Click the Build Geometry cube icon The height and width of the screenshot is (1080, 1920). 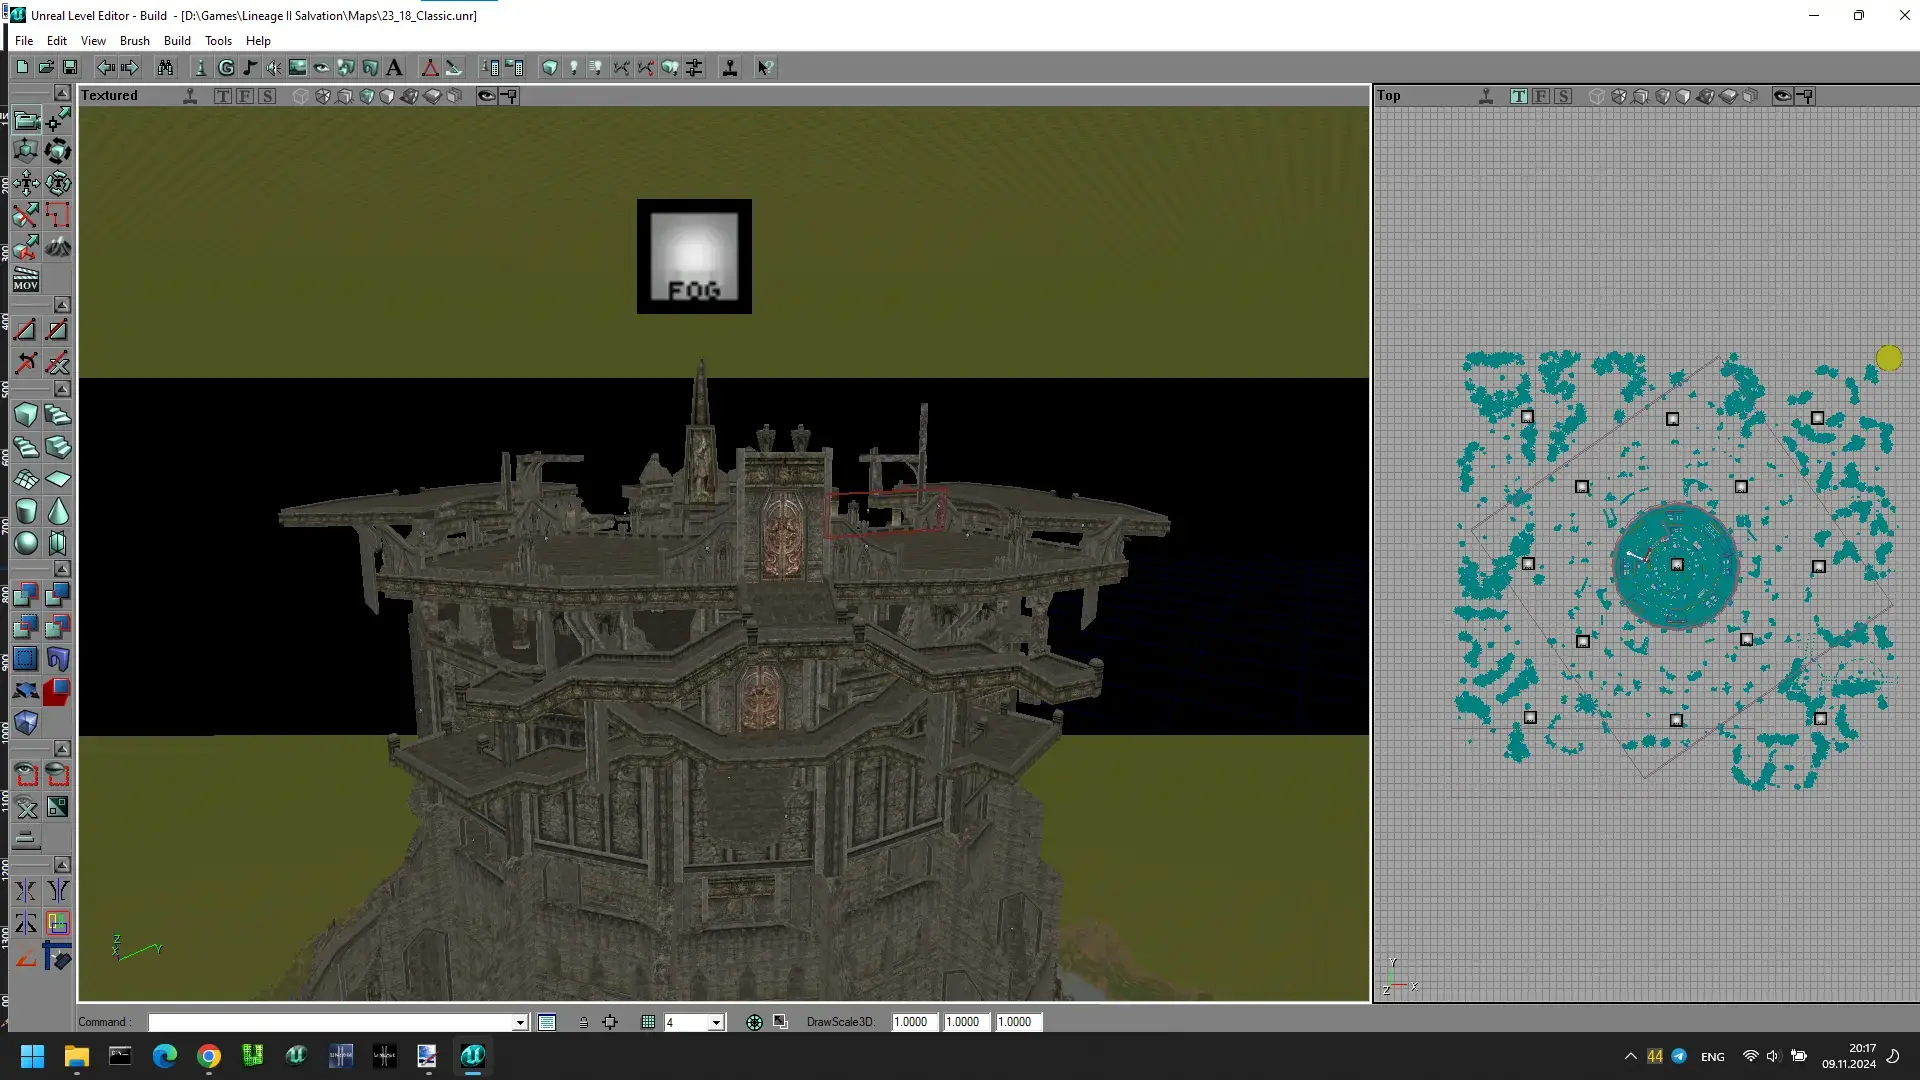click(550, 67)
